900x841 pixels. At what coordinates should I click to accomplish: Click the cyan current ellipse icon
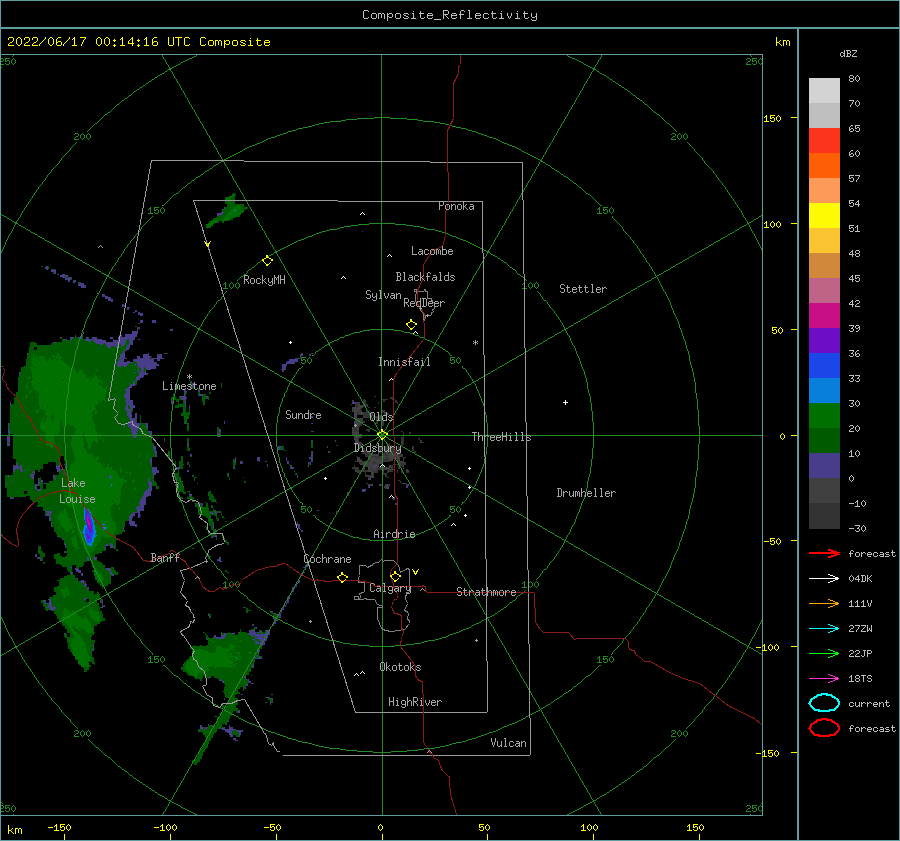tap(824, 703)
